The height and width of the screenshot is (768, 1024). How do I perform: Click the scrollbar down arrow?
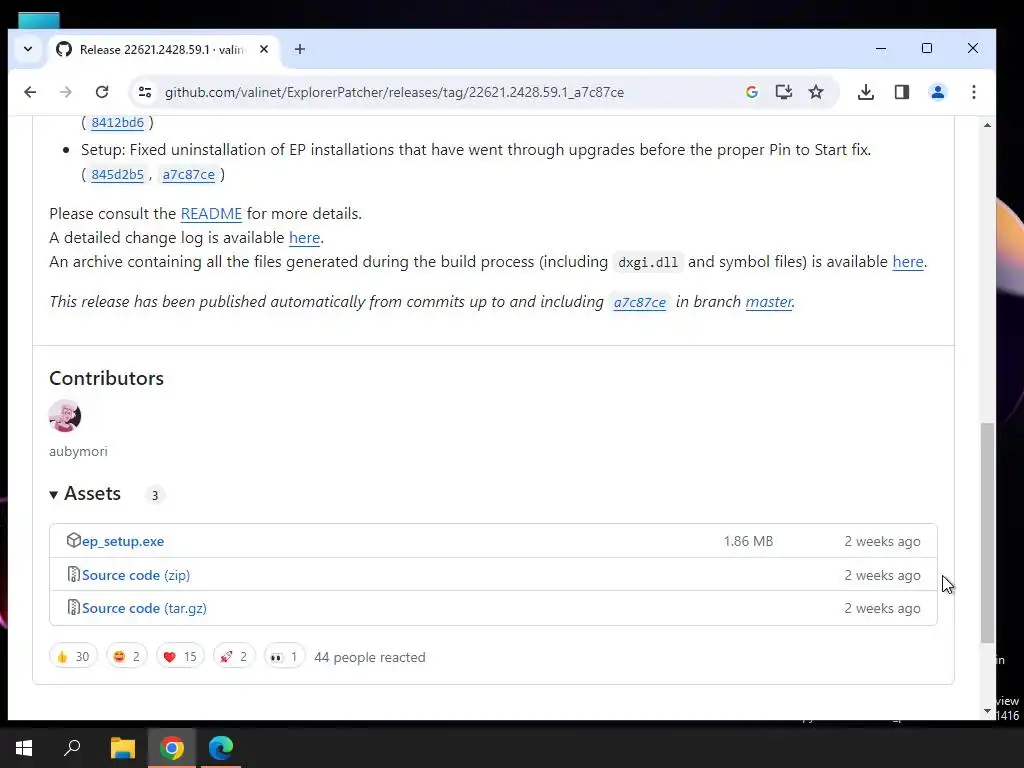point(987,711)
